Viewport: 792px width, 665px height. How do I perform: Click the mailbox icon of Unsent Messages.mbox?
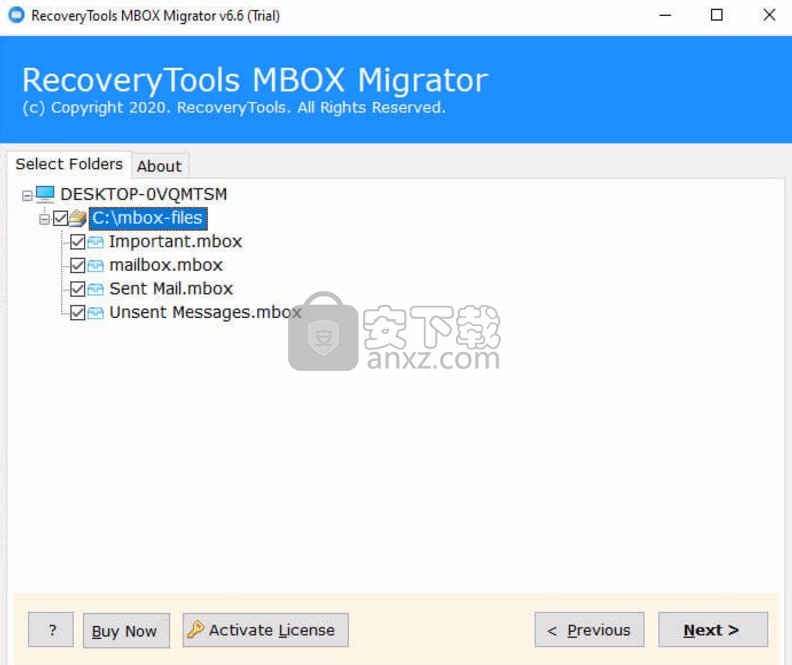(x=95, y=313)
